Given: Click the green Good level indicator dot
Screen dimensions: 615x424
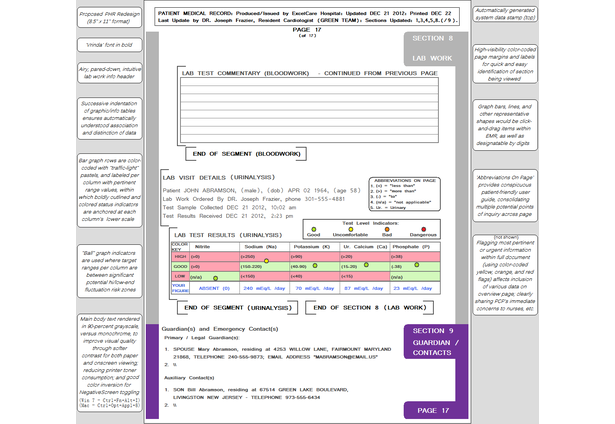Looking at the screenshot, I should click(x=314, y=229).
